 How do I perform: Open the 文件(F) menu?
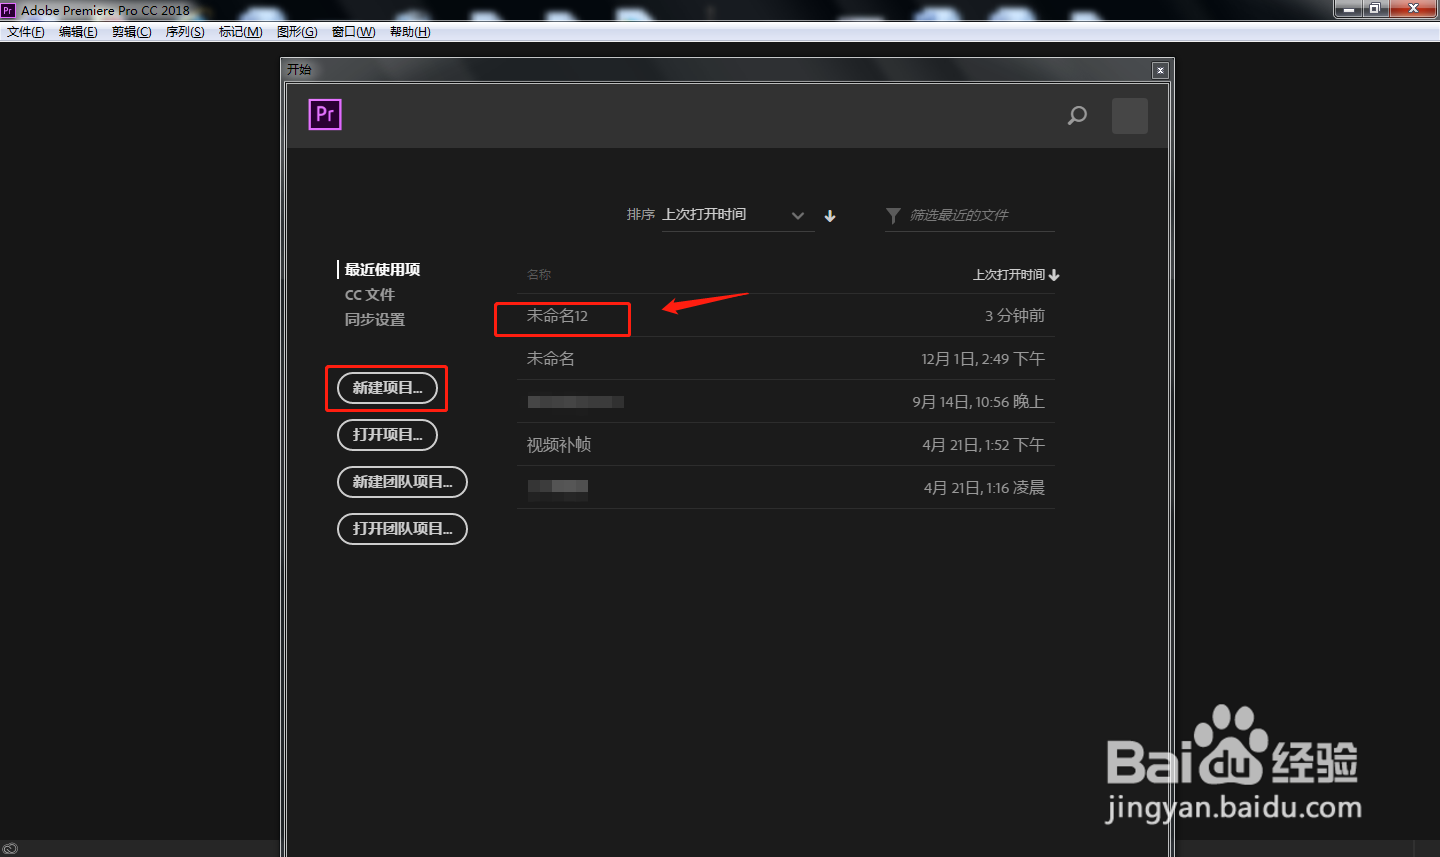26,32
